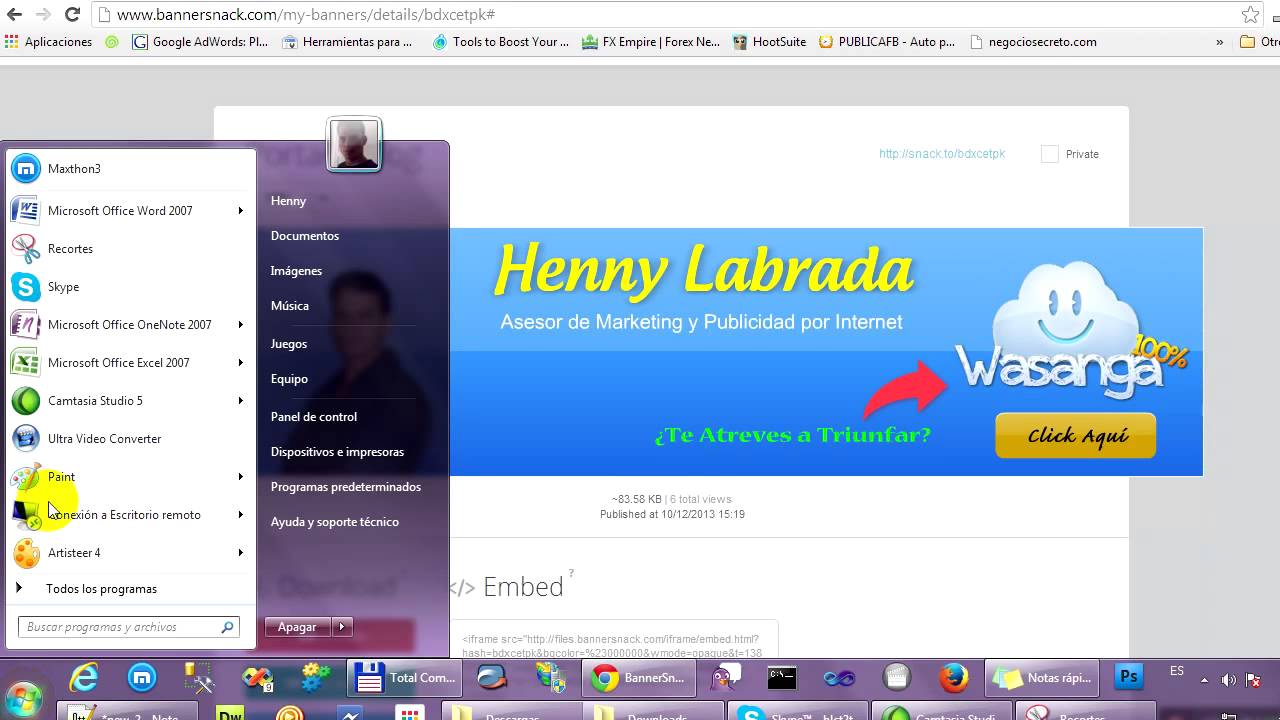Screen dimensions: 1280x720
Task: Open the Notas rápidas taskbar button
Action: click(x=1042, y=678)
